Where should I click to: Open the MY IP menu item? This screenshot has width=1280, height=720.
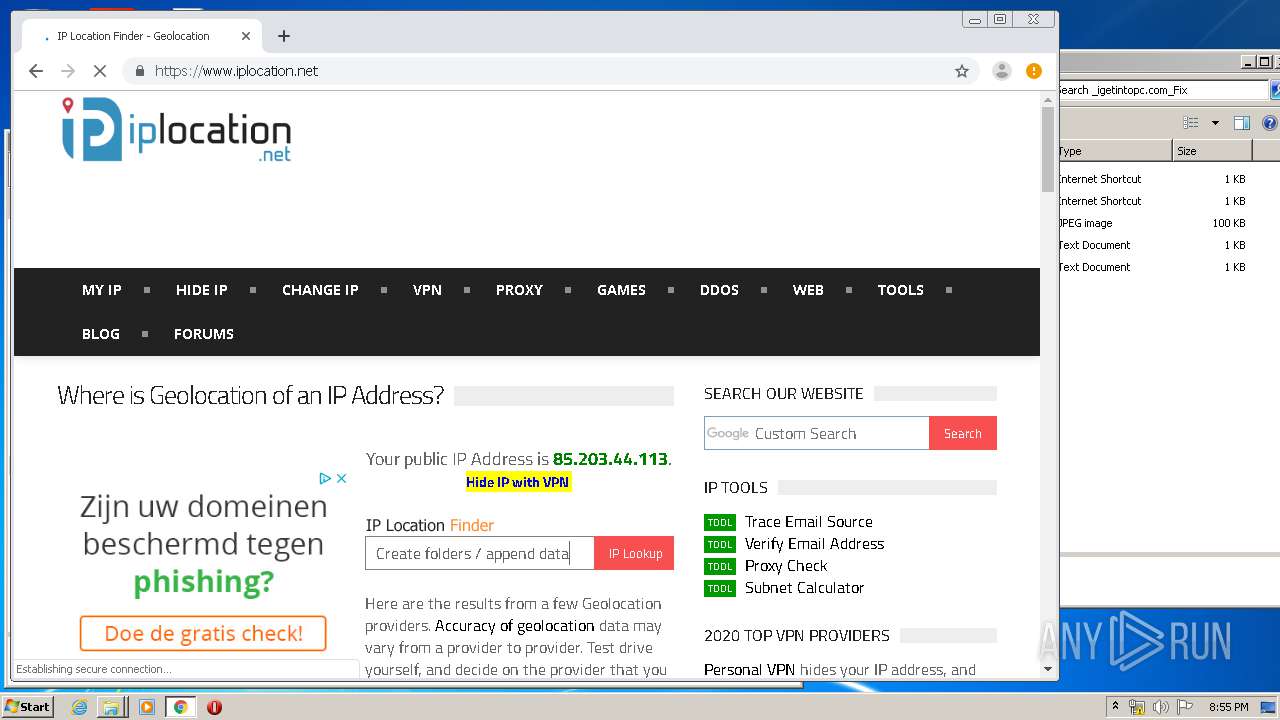pos(102,290)
